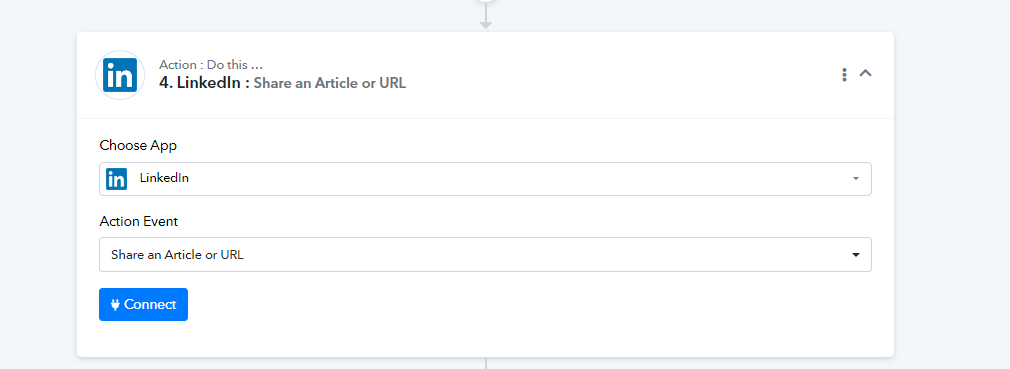Click the 'Share an Article or URL' header subtitle
The width and height of the screenshot is (1010, 369).
tap(330, 83)
